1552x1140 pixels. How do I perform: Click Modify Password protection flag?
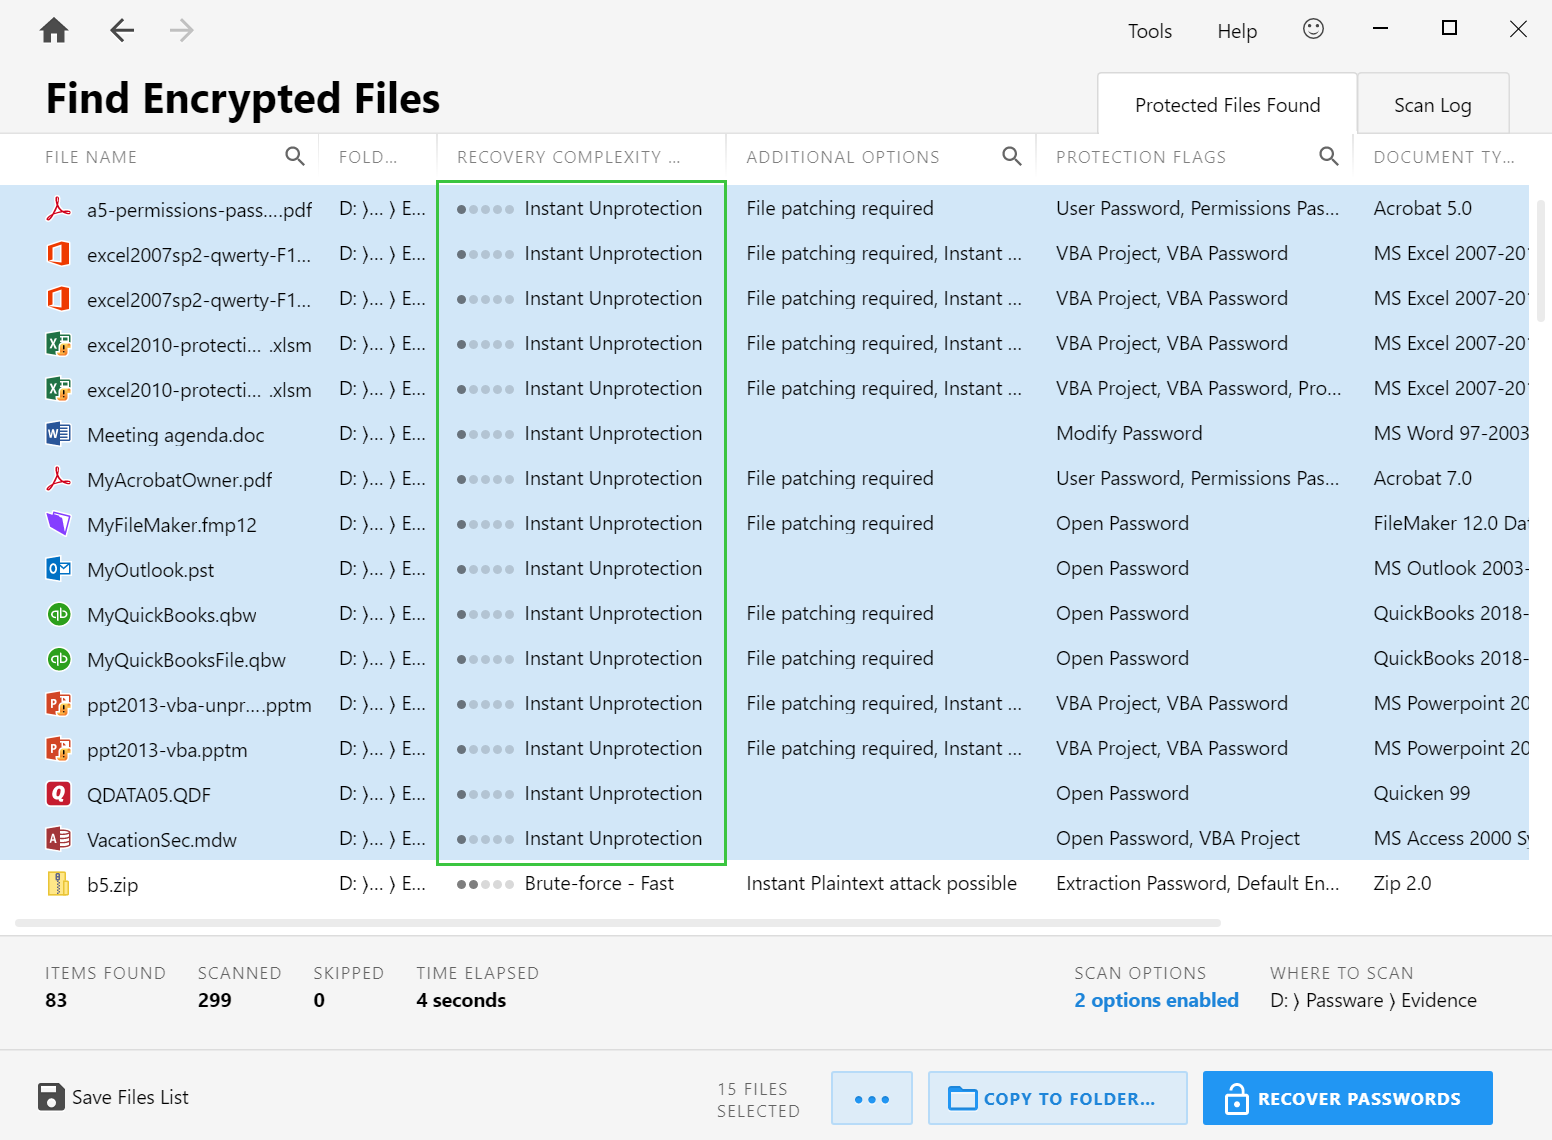click(1129, 433)
